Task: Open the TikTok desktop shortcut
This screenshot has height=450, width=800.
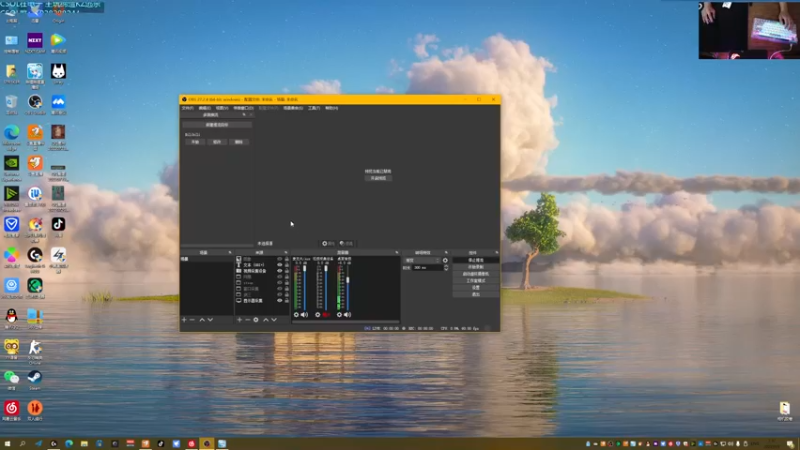Action: tap(58, 226)
